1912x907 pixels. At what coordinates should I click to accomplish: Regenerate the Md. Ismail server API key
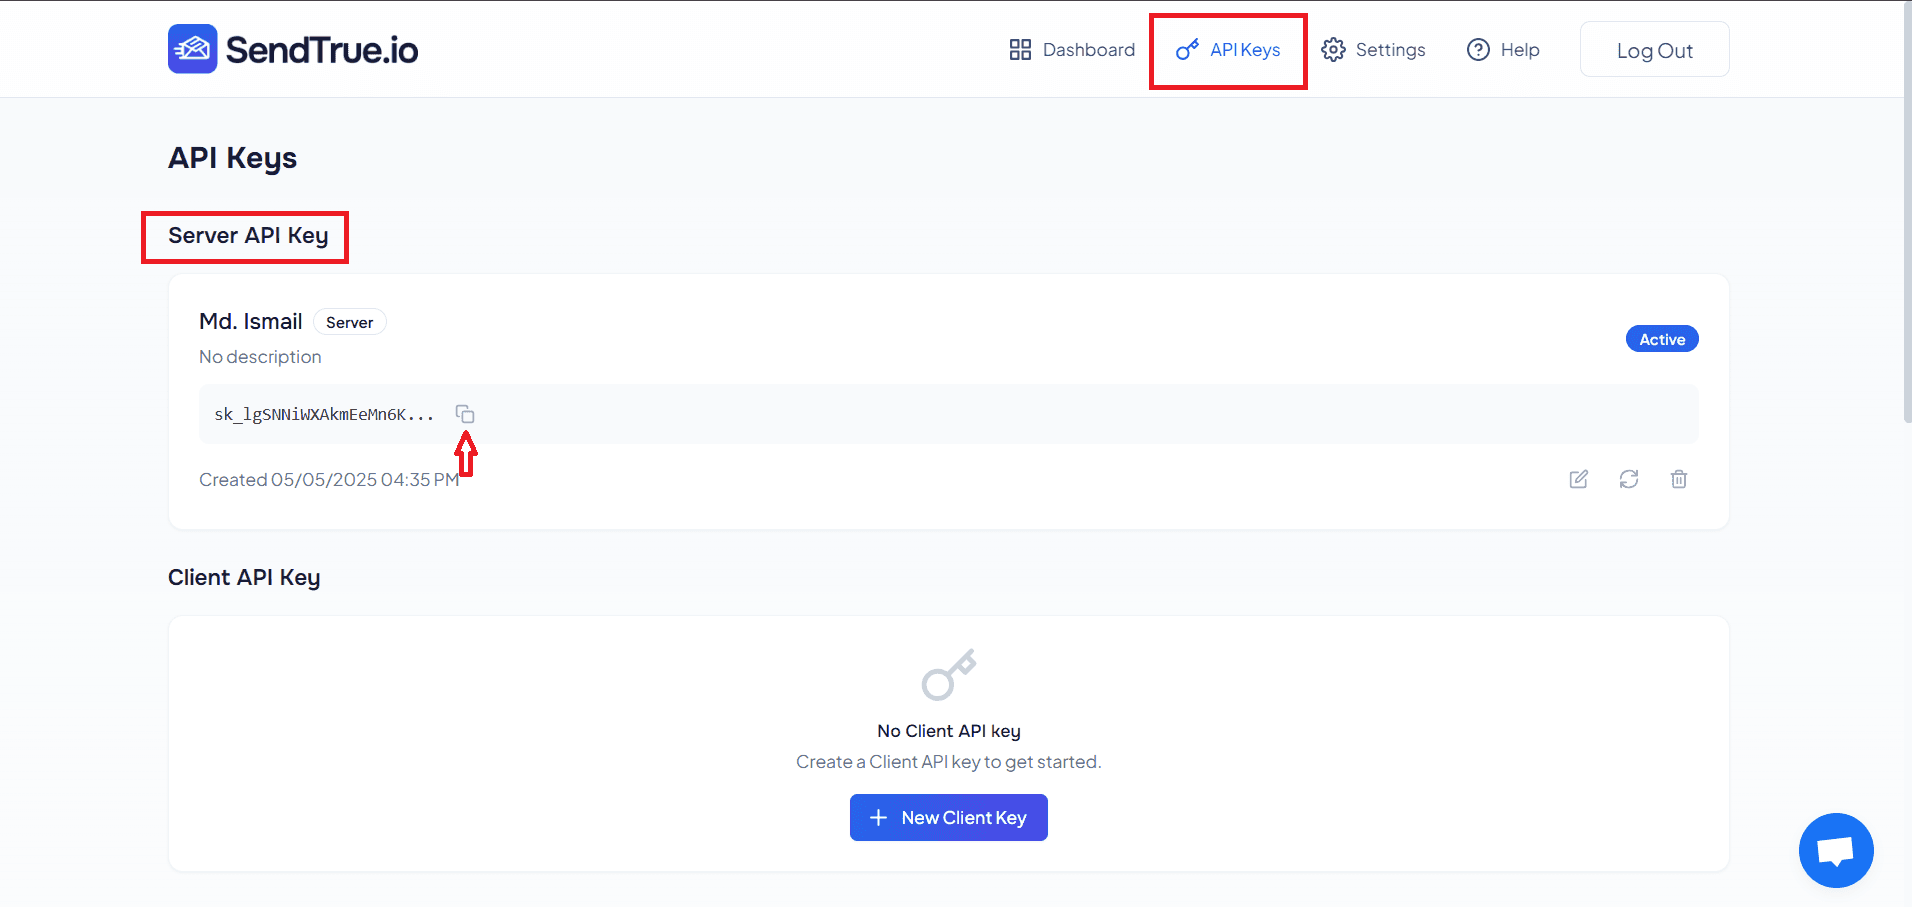click(x=1629, y=479)
